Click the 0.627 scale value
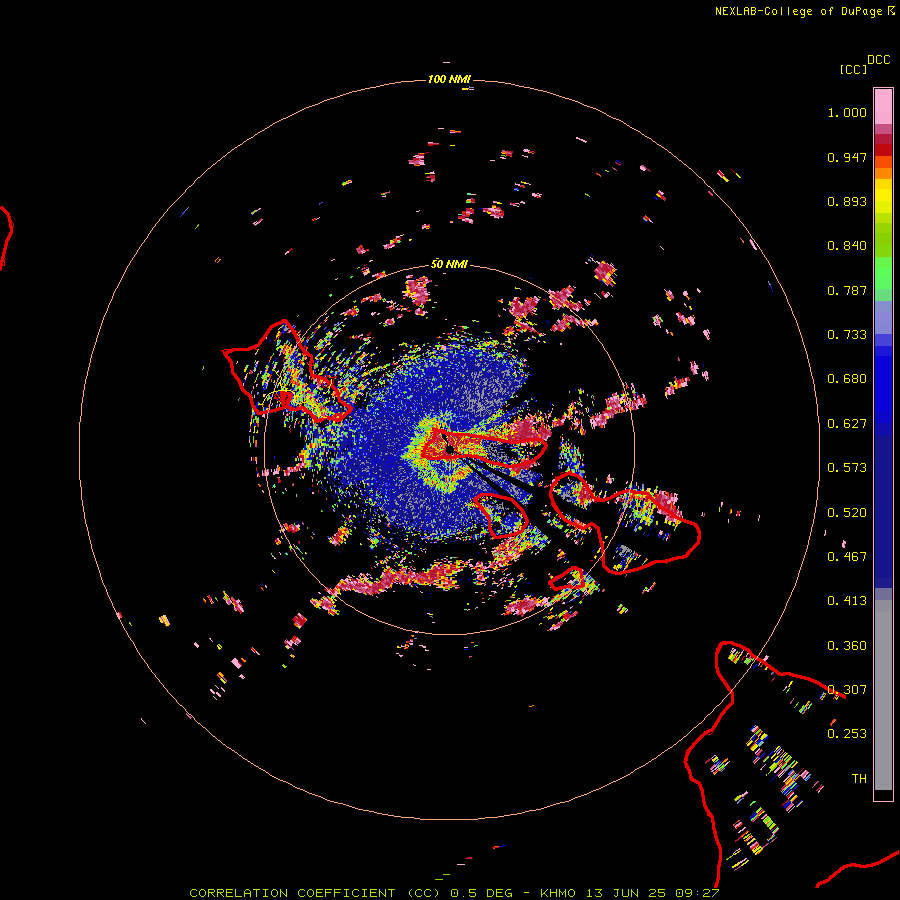This screenshot has width=900, height=900. [x=847, y=424]
